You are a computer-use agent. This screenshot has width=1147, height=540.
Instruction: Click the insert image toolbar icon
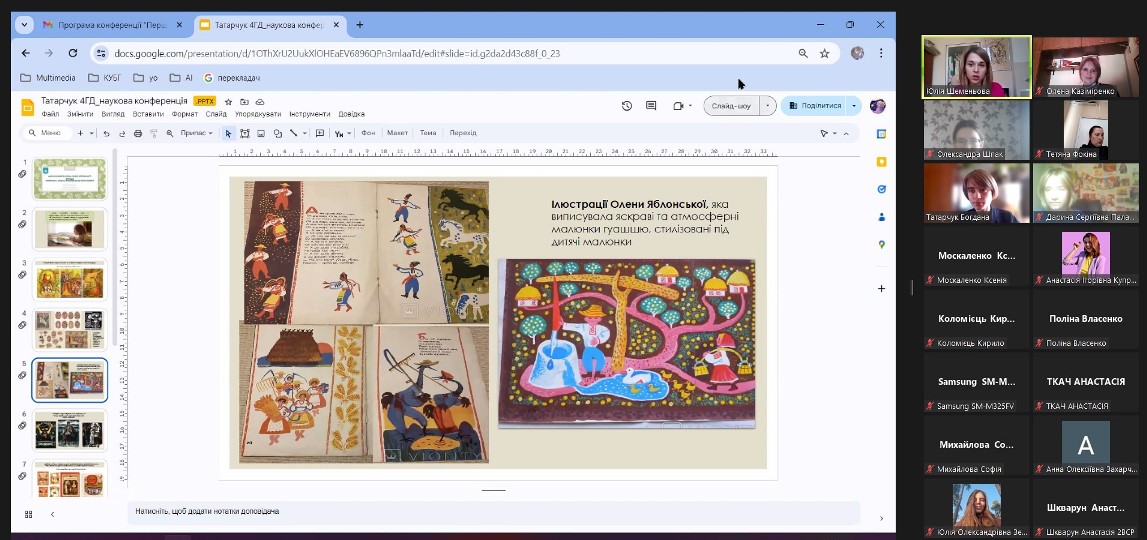point(260,133)
